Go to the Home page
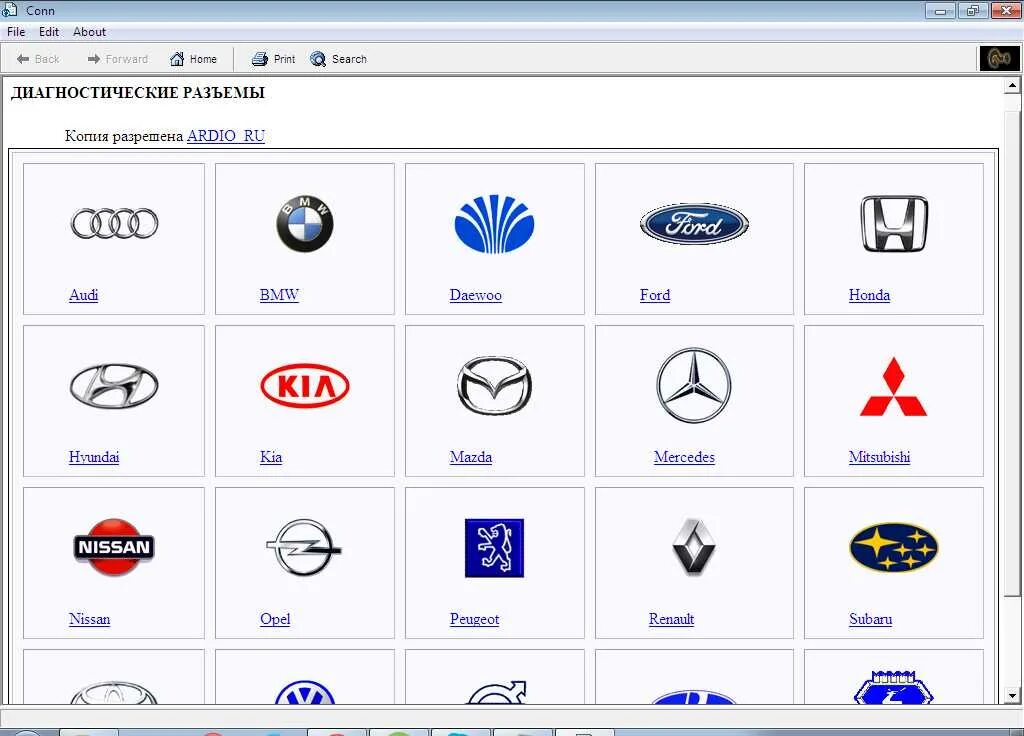Image resolution: width=1024 pixels, height=736 pixels. click(x=193, y=59)
